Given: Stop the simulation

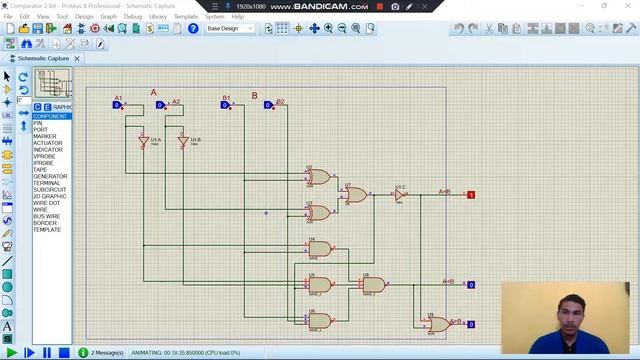Looking at the screenshot, I should [64, 353].
